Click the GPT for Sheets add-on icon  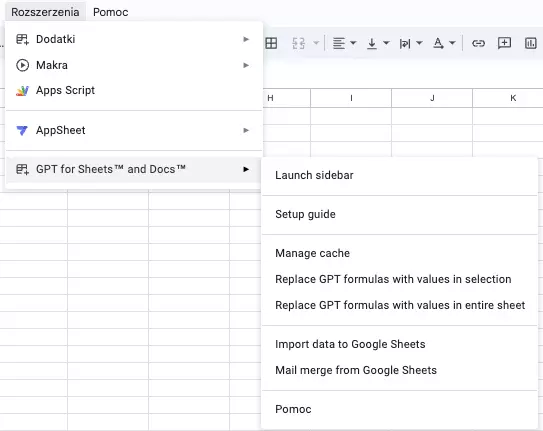pyautogui.click(x=23, y=169)
